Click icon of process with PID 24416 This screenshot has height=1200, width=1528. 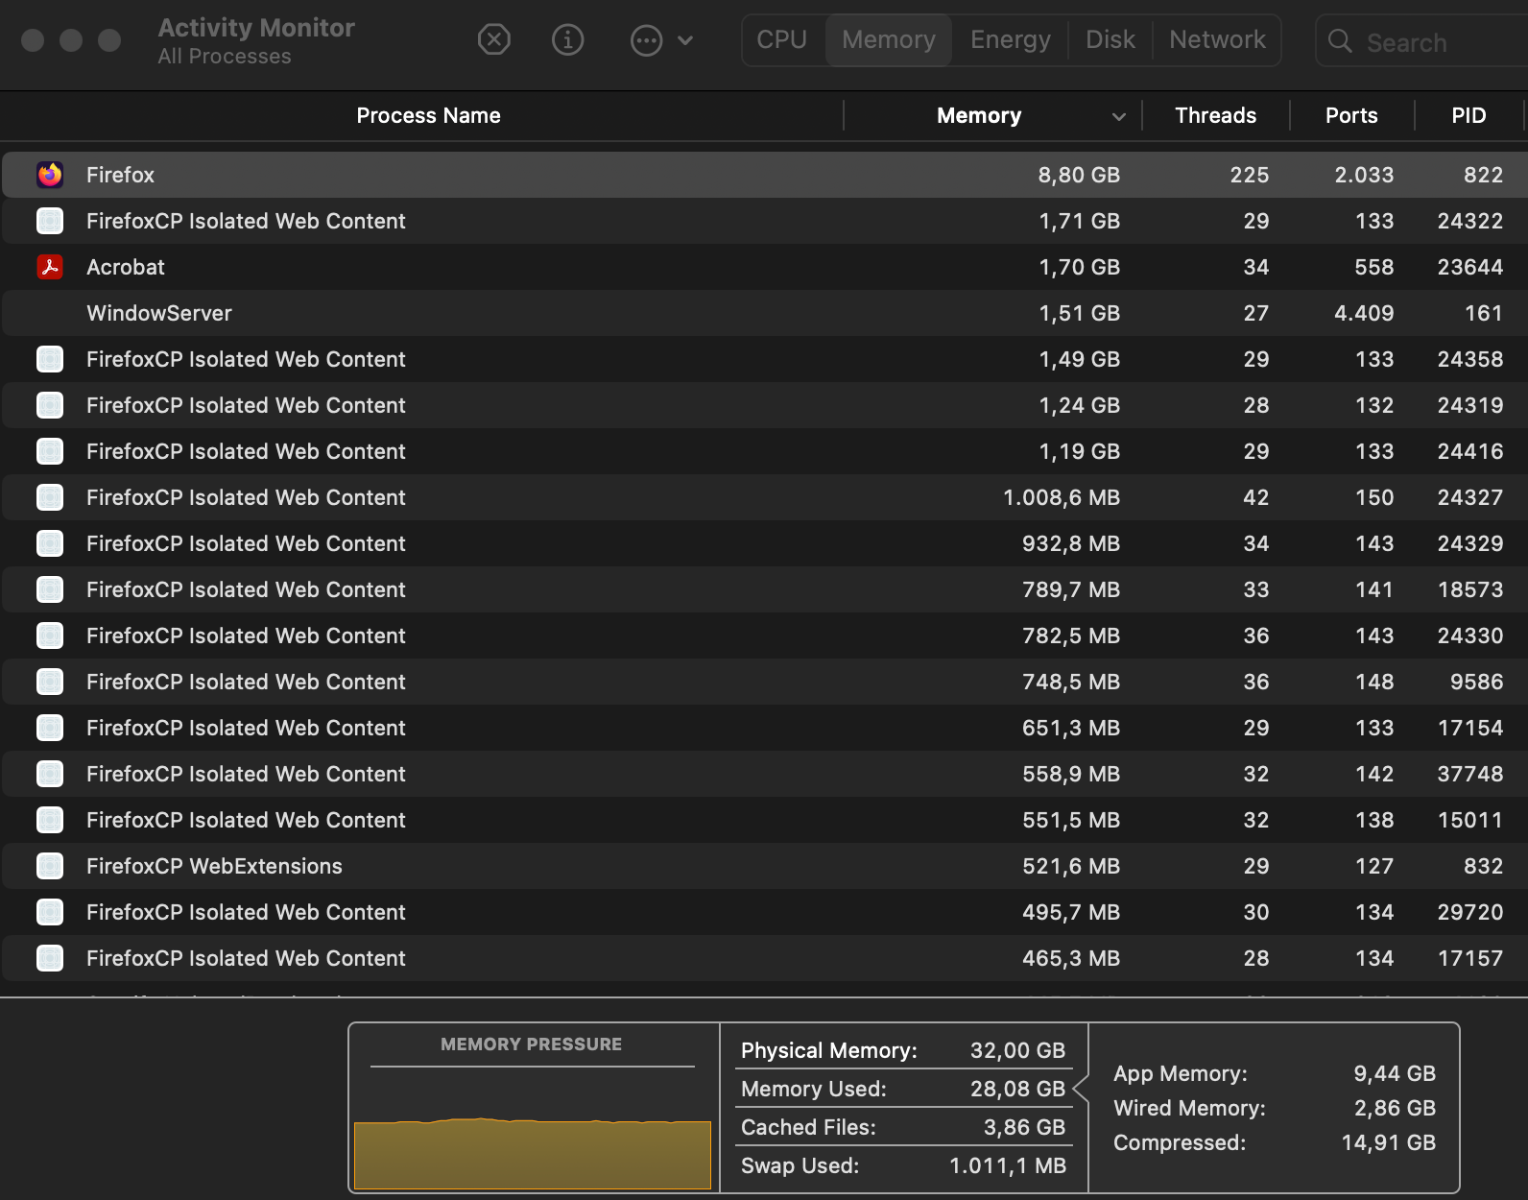point(50,451)
